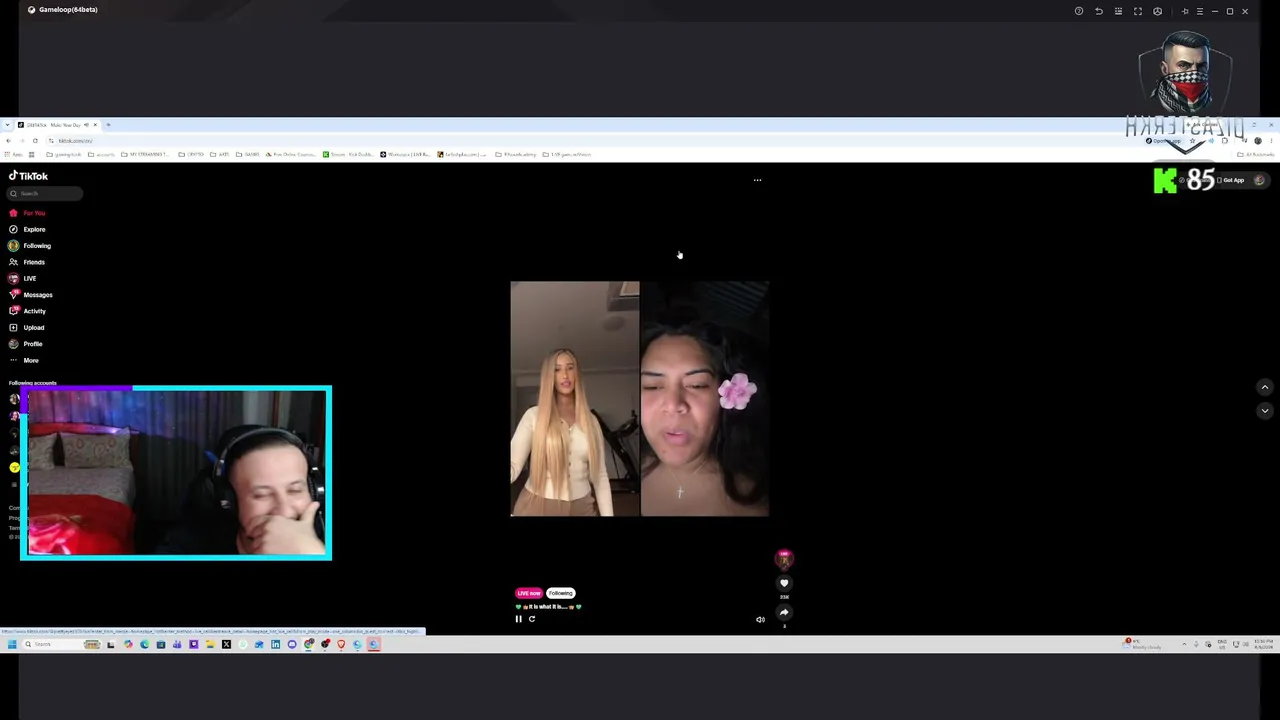Screen dimensions: 1280x720
Task: Open the profile avatar at top right
Action: (1260, 180)
